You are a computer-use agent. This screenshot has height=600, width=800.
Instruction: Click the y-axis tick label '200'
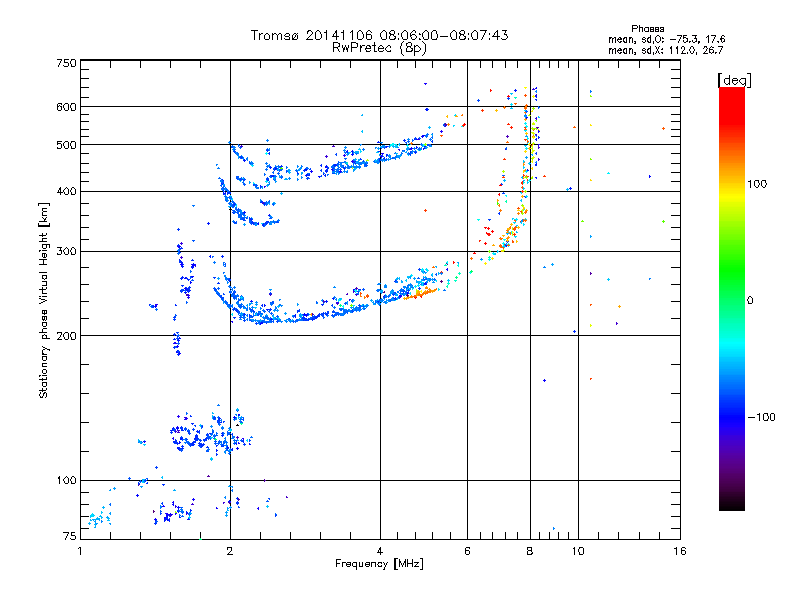pos(66,336)
